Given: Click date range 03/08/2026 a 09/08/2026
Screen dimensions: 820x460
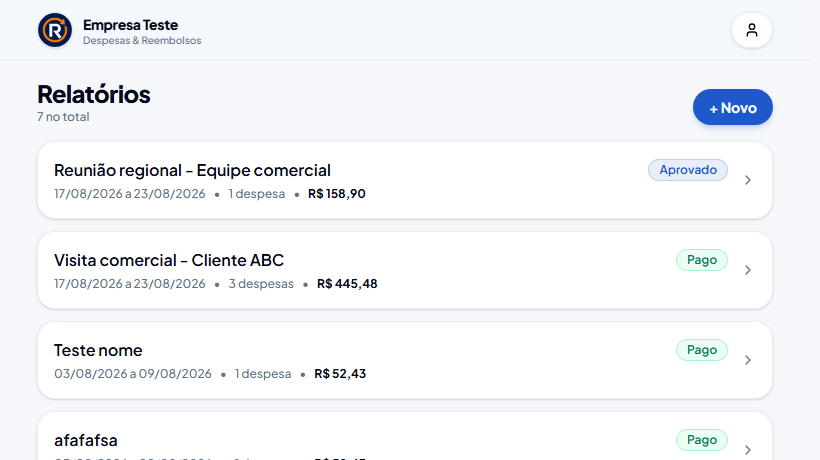Looking at the screenshot, I should click(x=133, y=374).
